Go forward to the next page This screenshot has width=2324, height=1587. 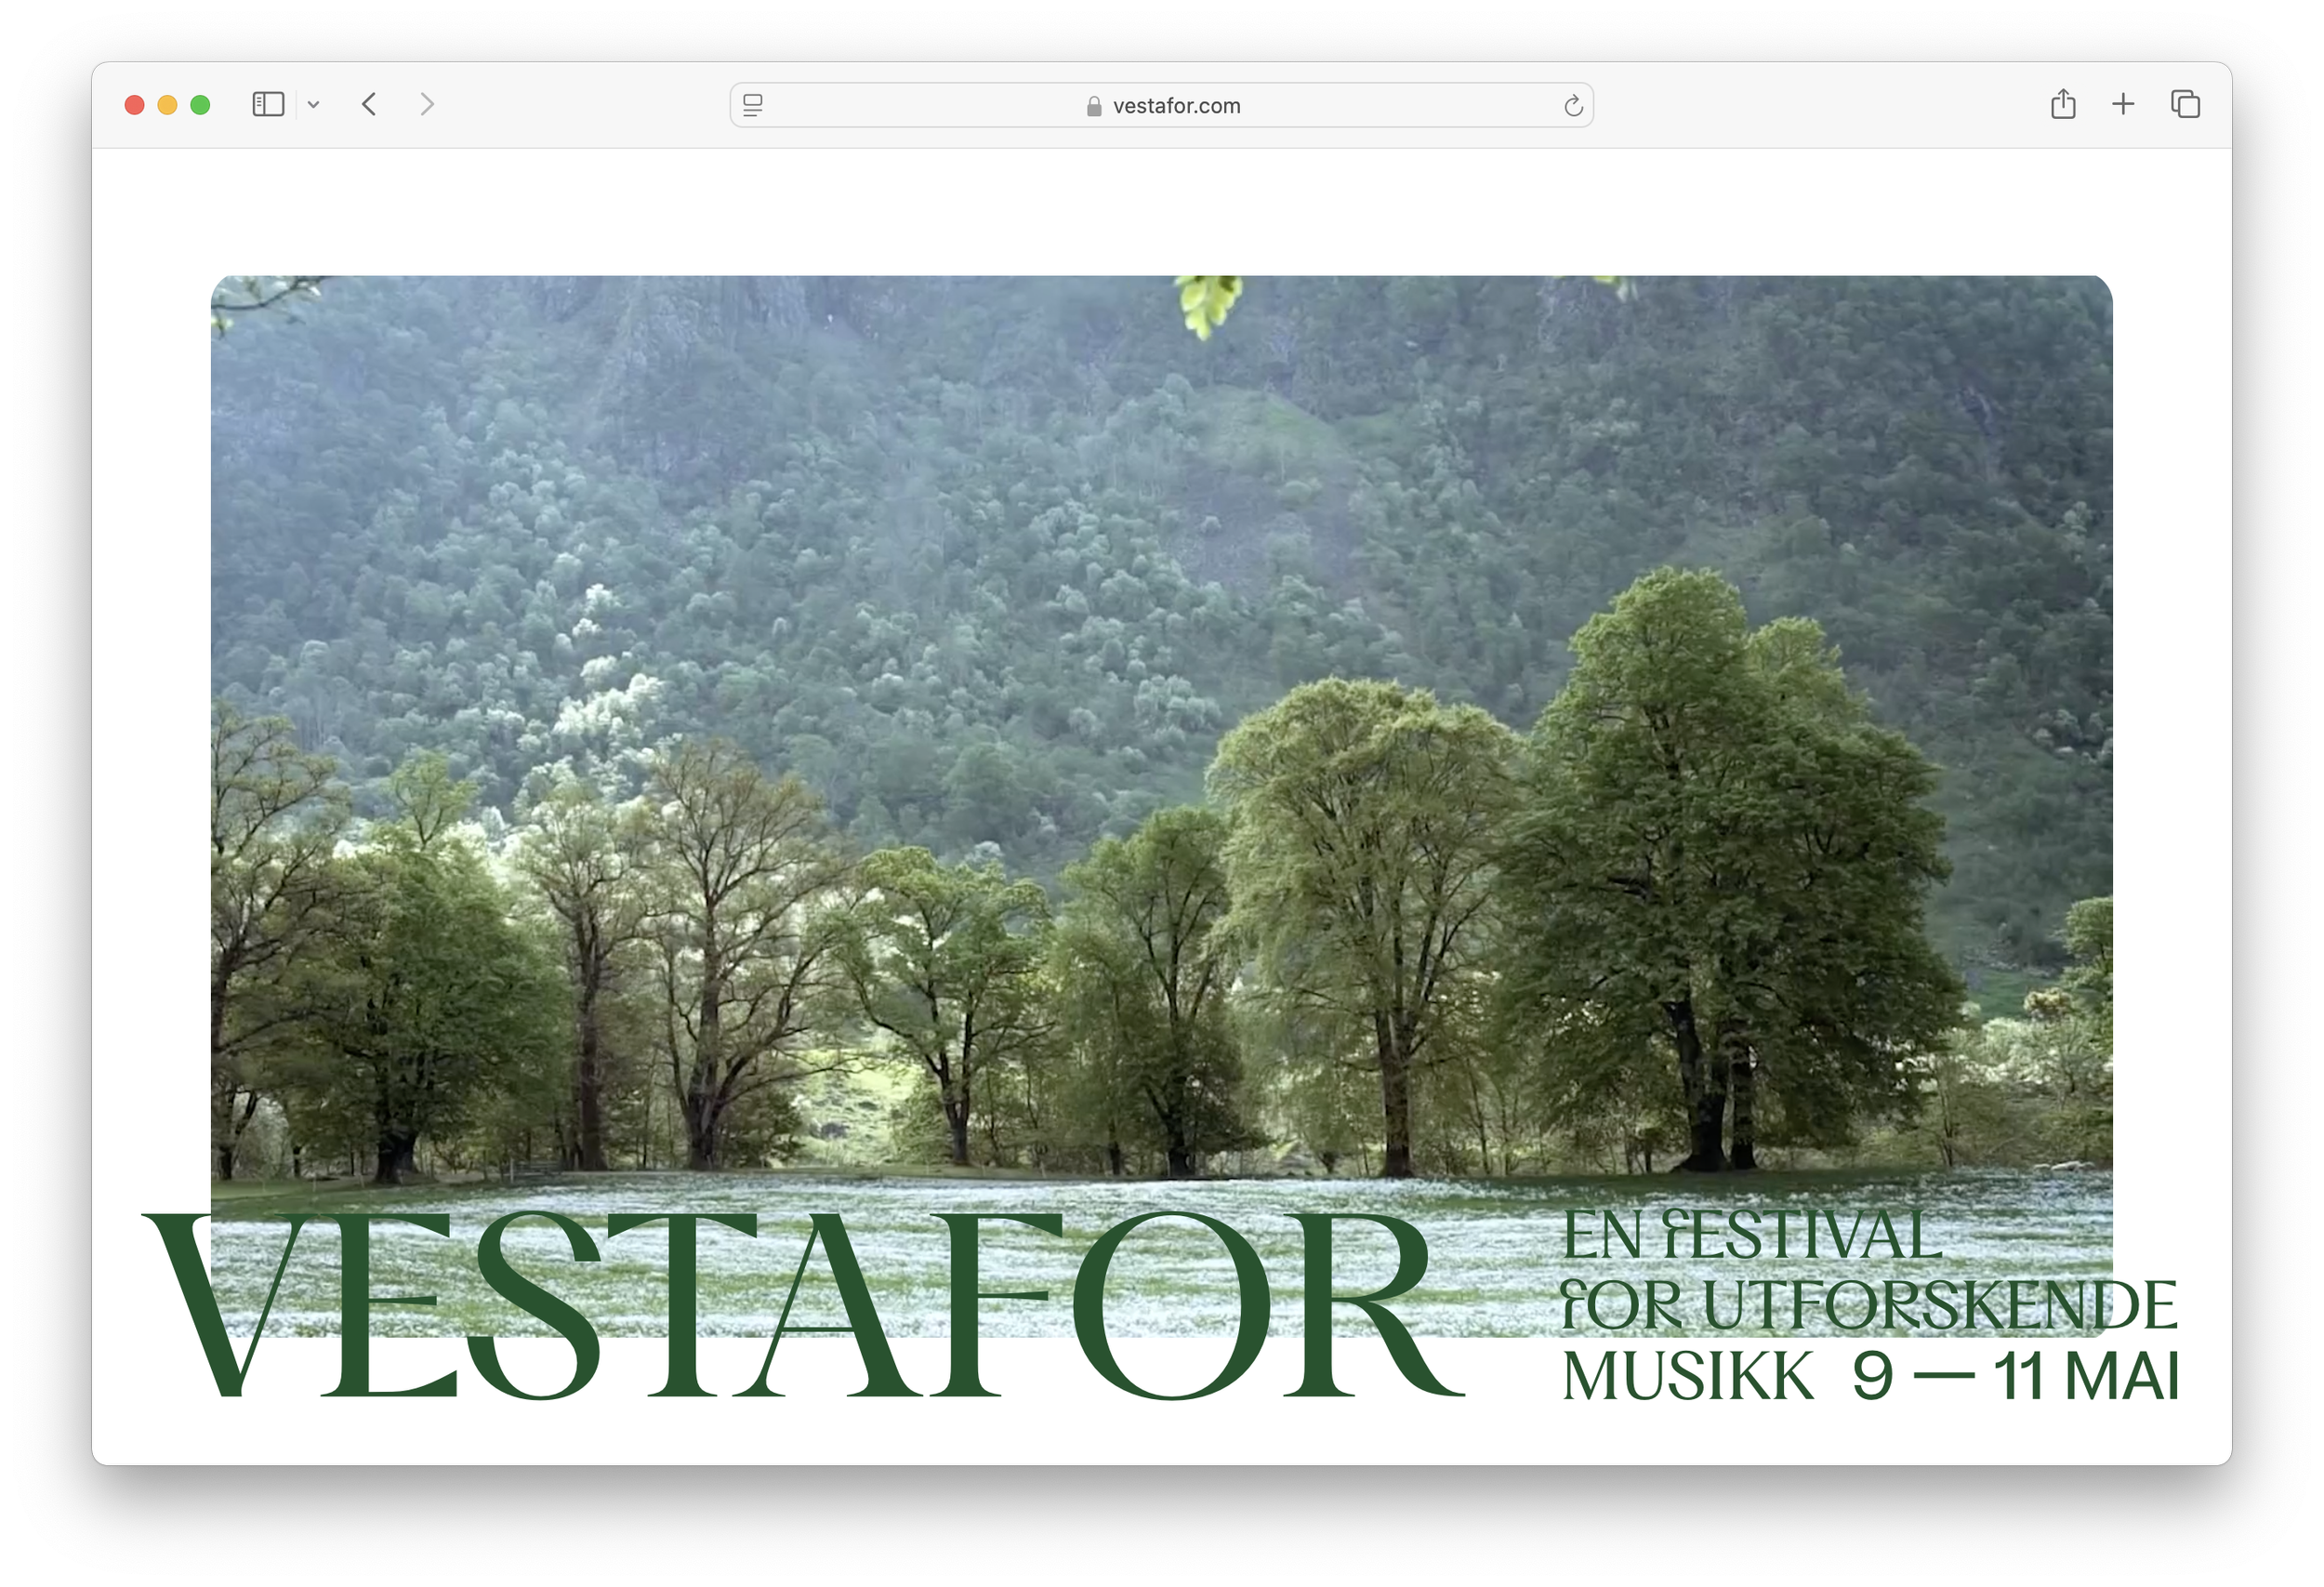point(427,104)
